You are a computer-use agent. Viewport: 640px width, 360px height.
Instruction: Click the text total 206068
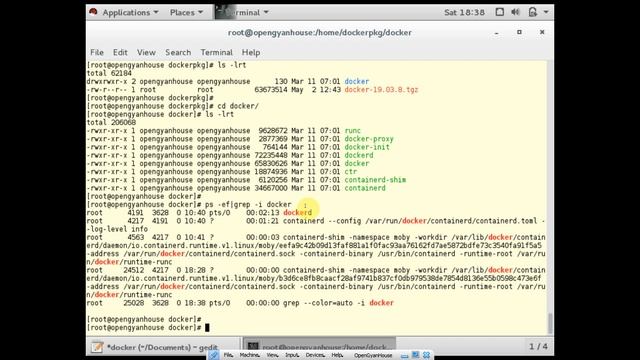click(111, 122)
